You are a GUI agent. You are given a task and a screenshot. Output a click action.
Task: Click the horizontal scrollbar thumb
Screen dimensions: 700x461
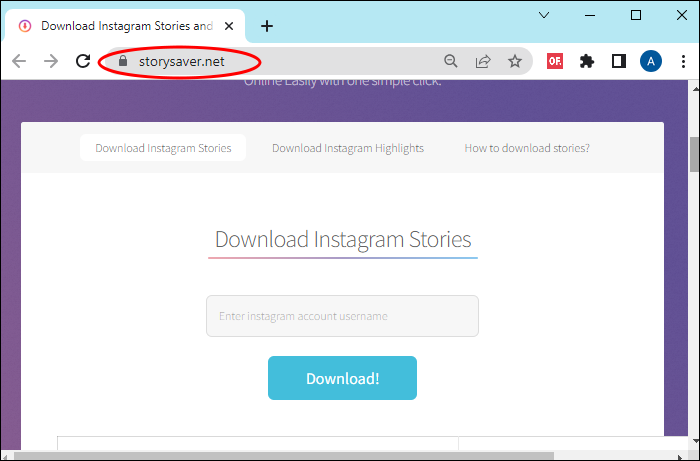tap(284, 457)
